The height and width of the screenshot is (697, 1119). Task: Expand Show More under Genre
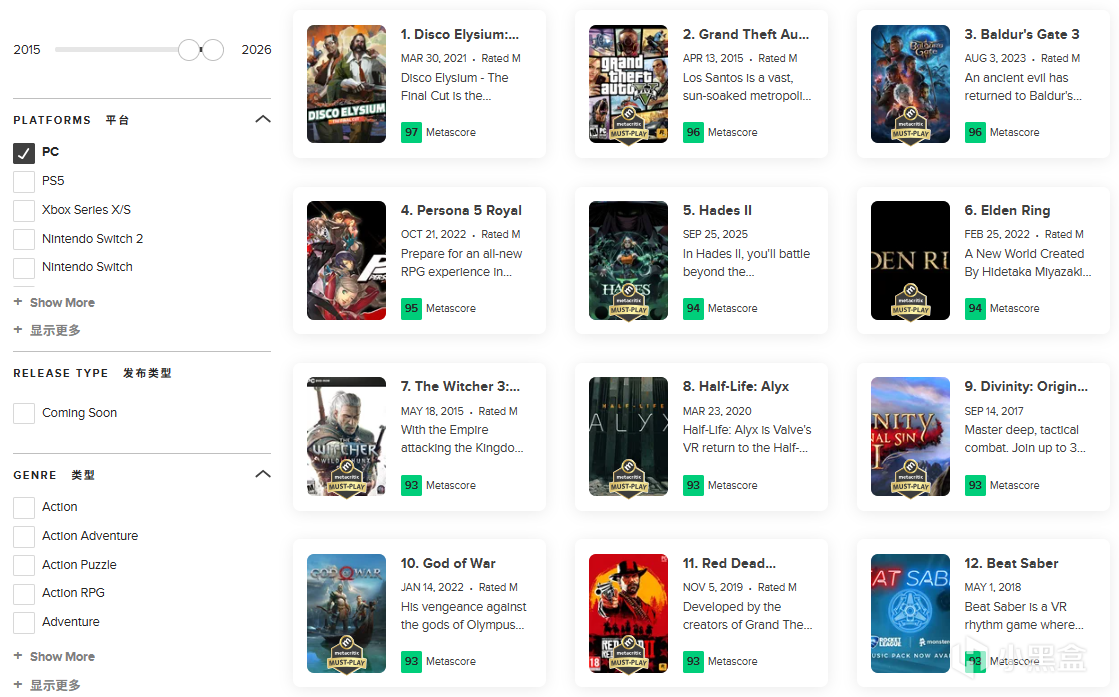pos(62,656)
